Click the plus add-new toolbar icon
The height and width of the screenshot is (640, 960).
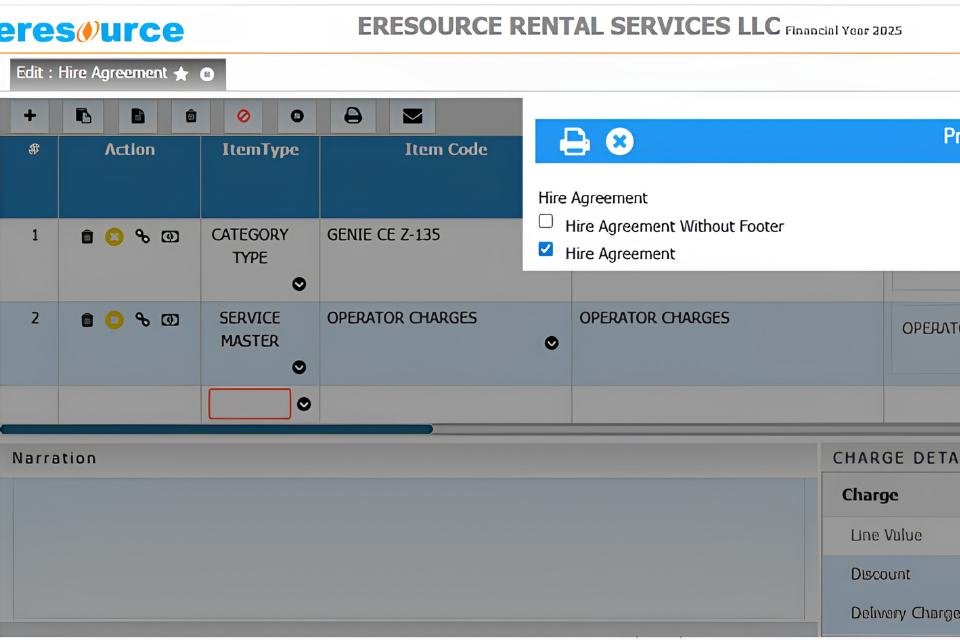pos(29,116)
